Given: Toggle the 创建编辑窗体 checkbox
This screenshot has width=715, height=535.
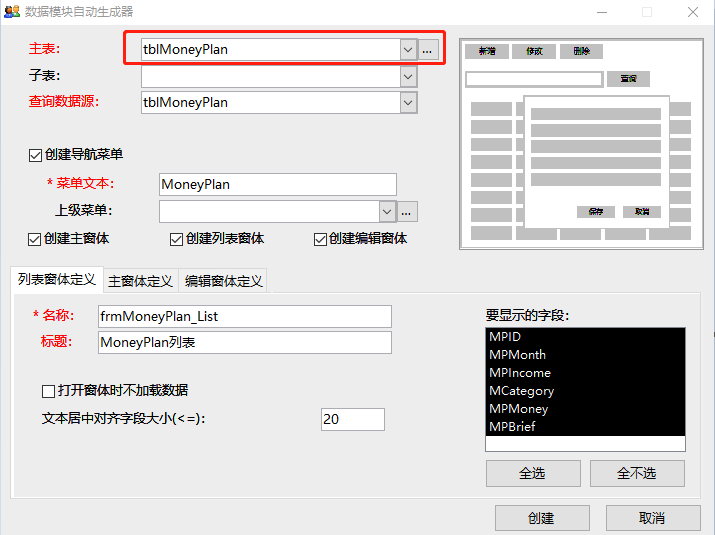Looking at the screenshot, I should click(320, 239).
